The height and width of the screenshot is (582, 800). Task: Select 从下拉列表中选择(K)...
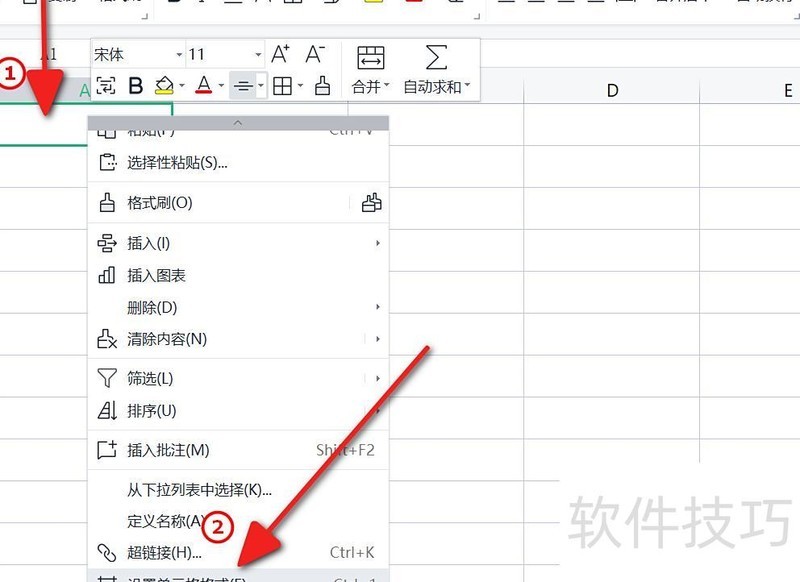238,490
